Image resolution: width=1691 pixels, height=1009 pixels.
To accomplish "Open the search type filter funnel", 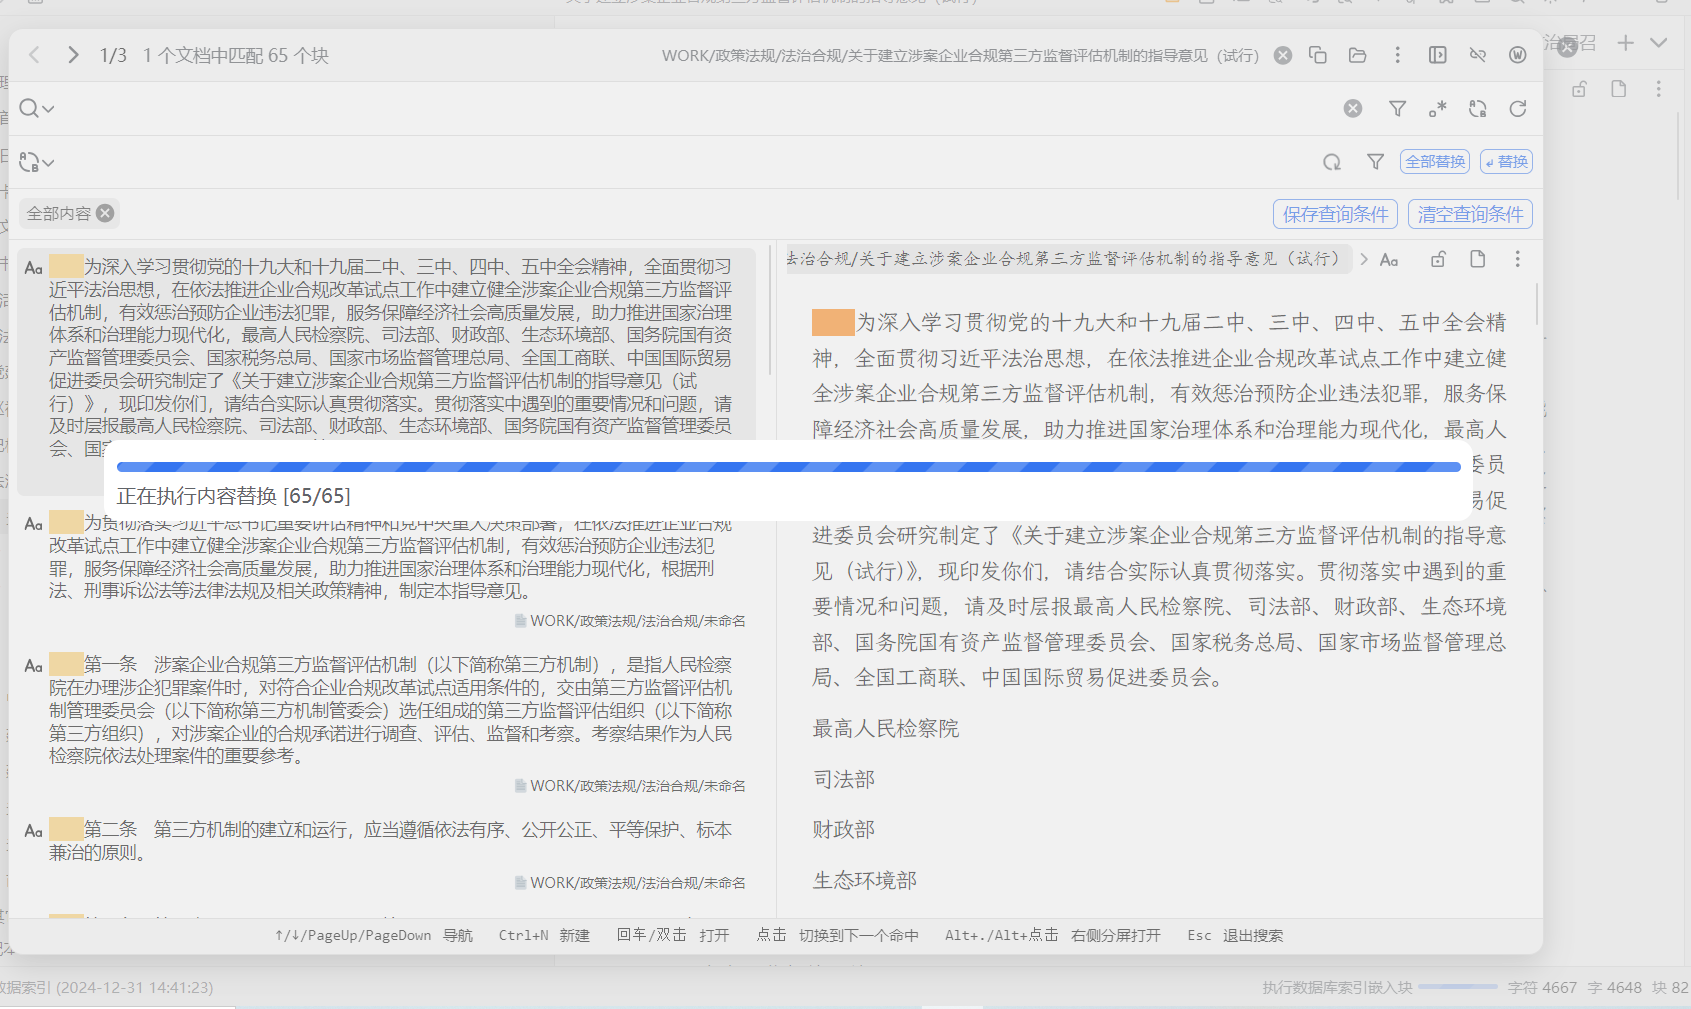I will (1397, 109).
